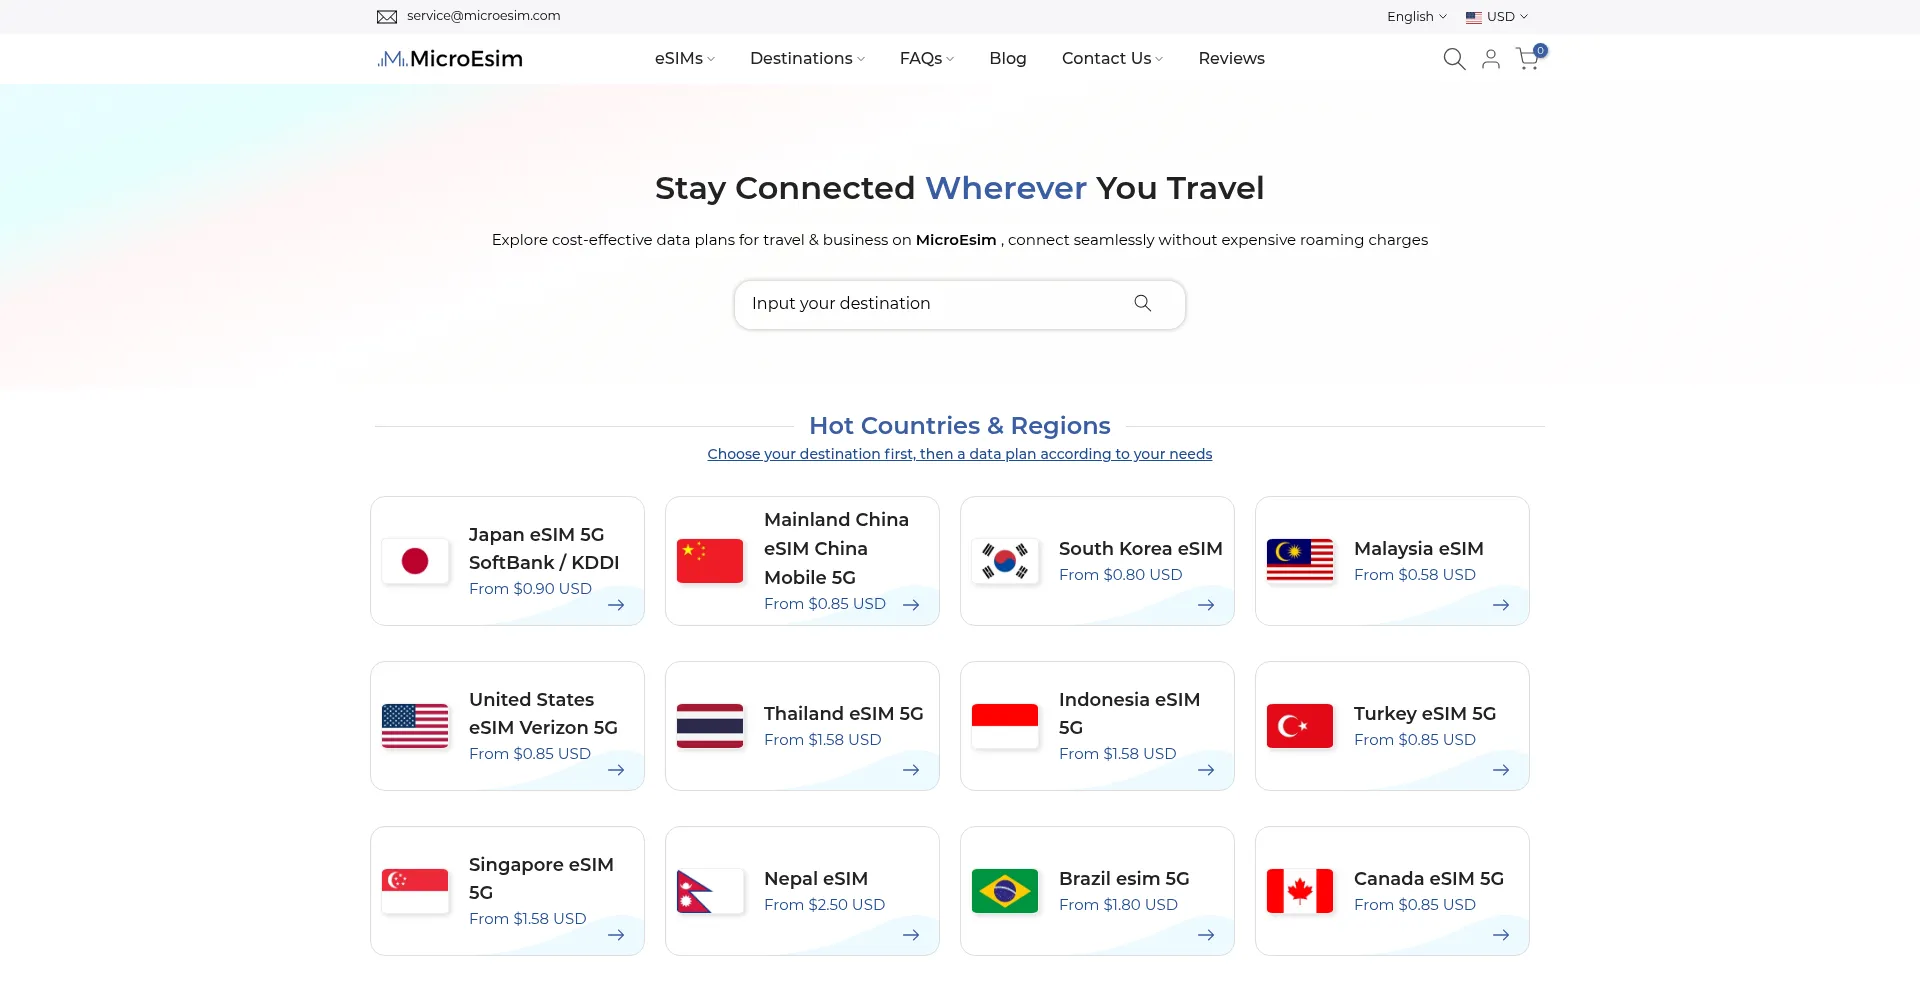Focus the 'Input your destination' field
1920x993 pixels.
[930, 304]
